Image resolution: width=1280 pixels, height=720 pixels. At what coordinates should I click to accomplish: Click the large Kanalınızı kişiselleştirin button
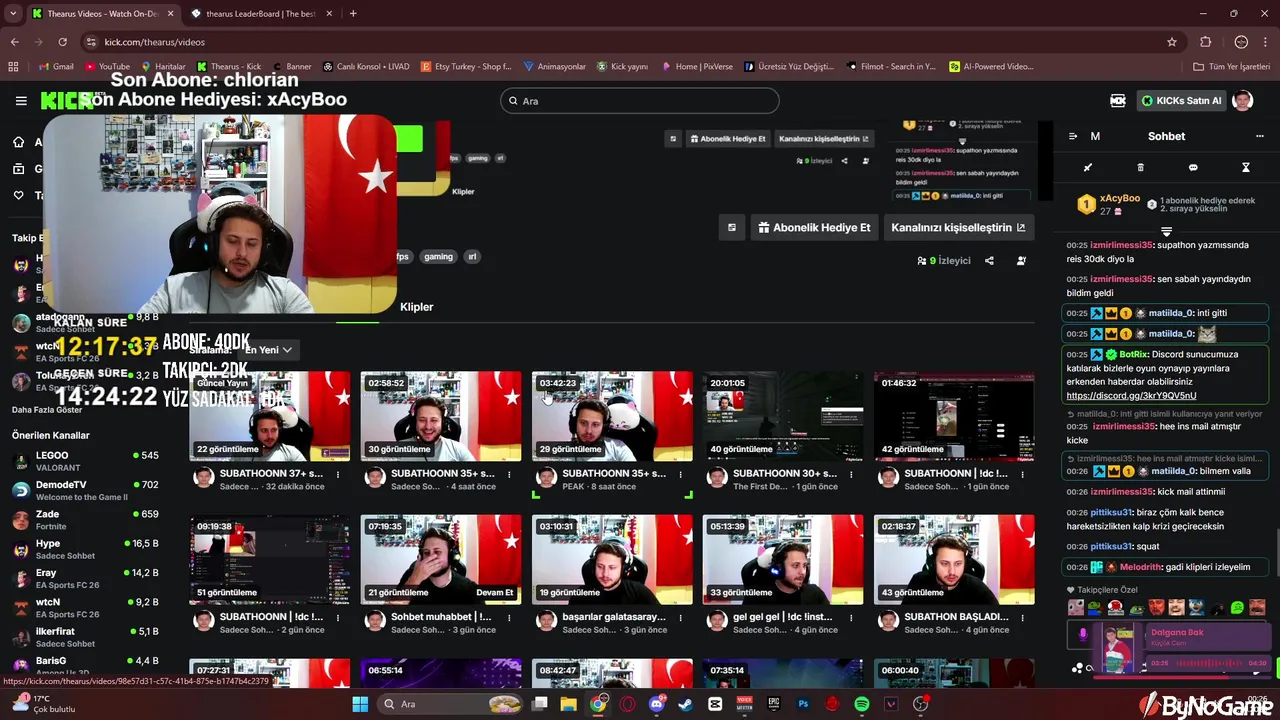pyautogui.click(x=958, y=227)
